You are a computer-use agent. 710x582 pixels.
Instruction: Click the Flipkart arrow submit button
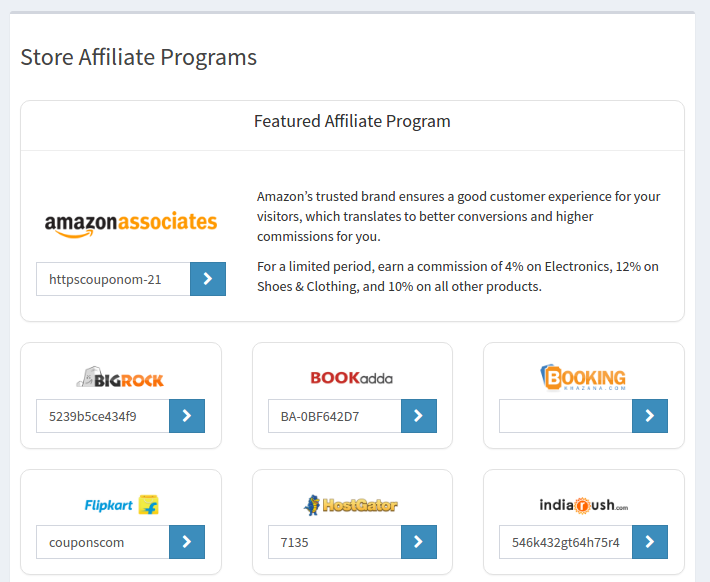click(187, 542)
